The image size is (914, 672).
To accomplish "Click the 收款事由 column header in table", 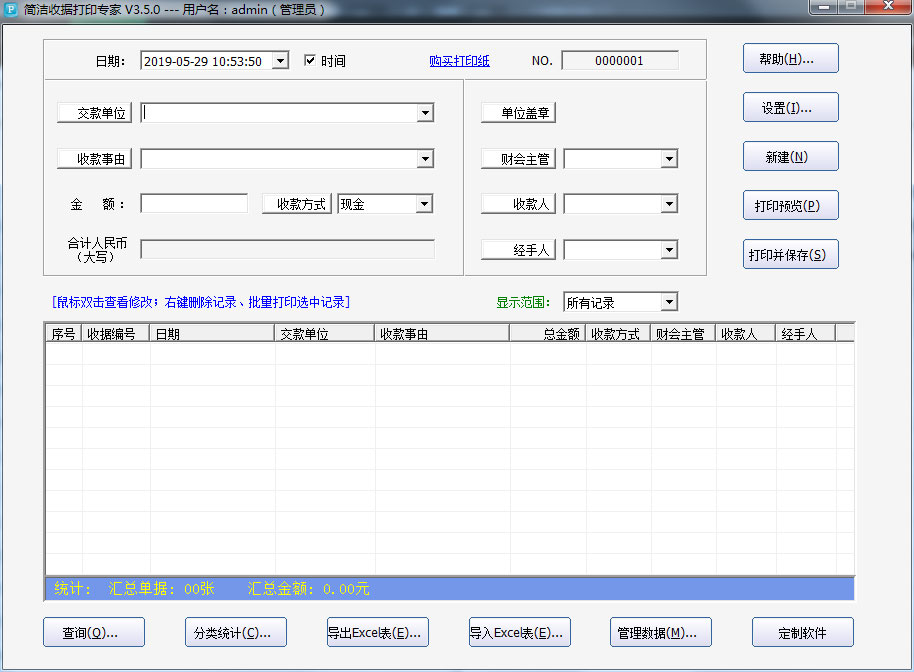I will [x=442, y=334].
